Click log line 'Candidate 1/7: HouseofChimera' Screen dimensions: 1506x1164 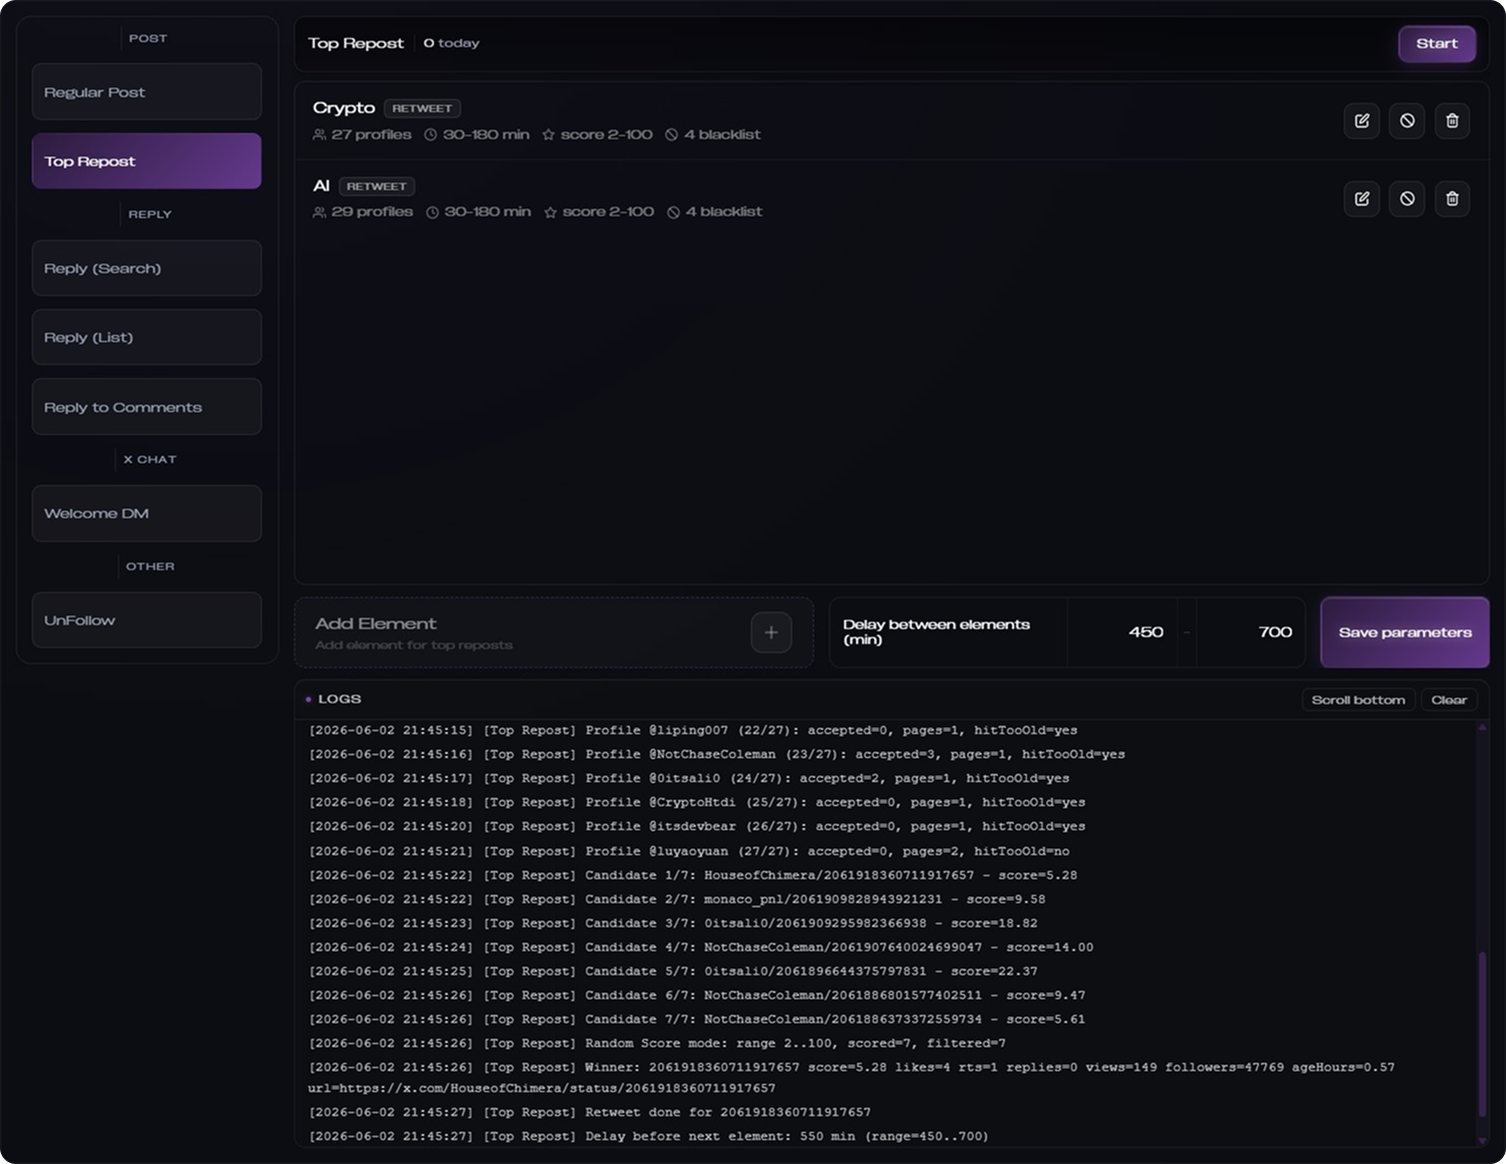(x=693, y=875)
